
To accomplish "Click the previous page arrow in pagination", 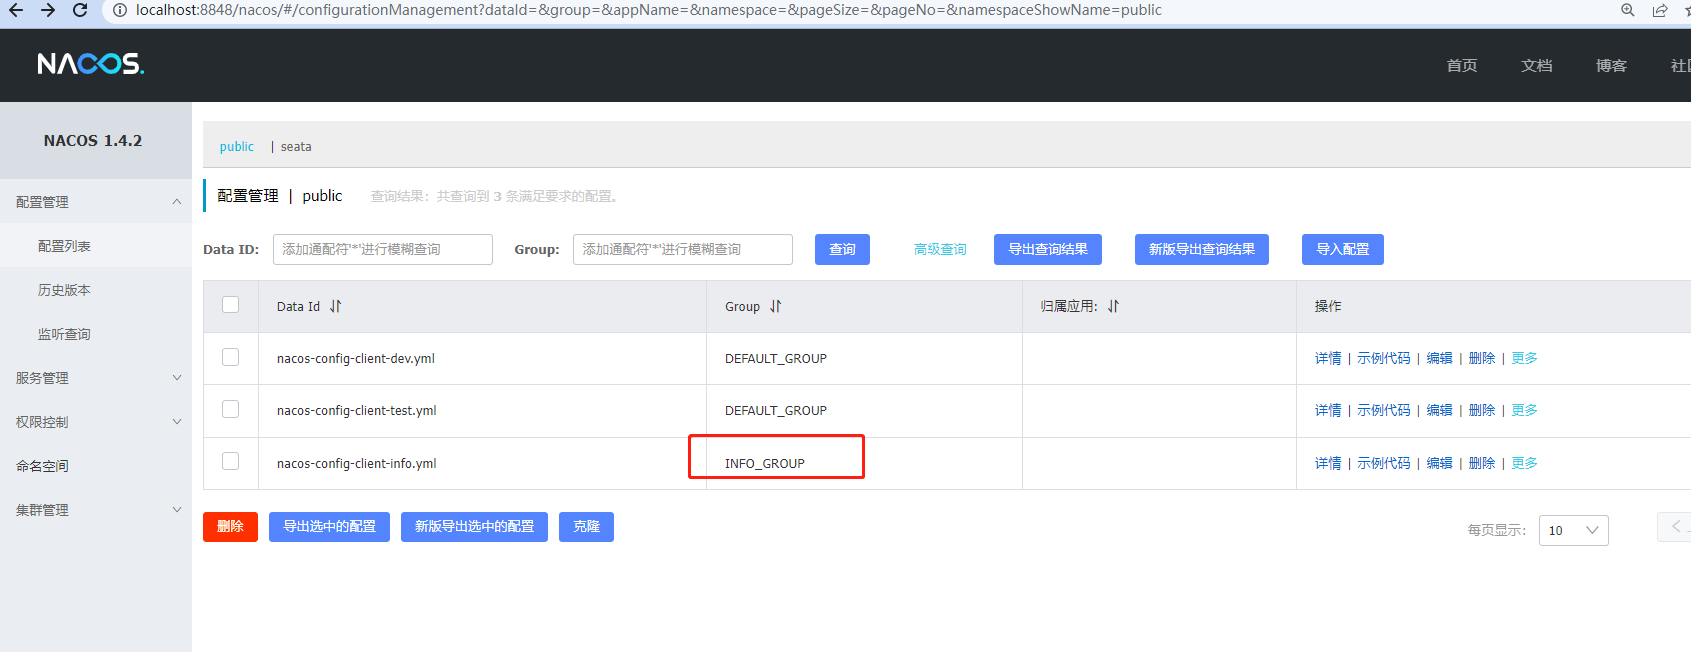I will pyautogui.click(x=1675, y=526).
